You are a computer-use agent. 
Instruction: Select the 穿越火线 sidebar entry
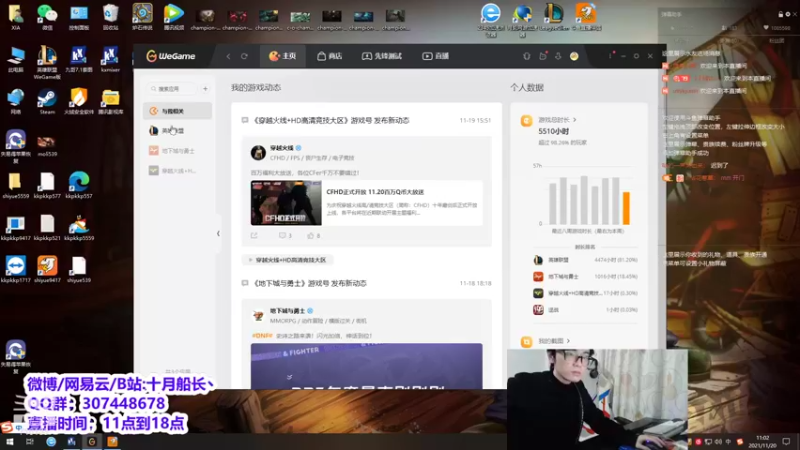point(178,171)
